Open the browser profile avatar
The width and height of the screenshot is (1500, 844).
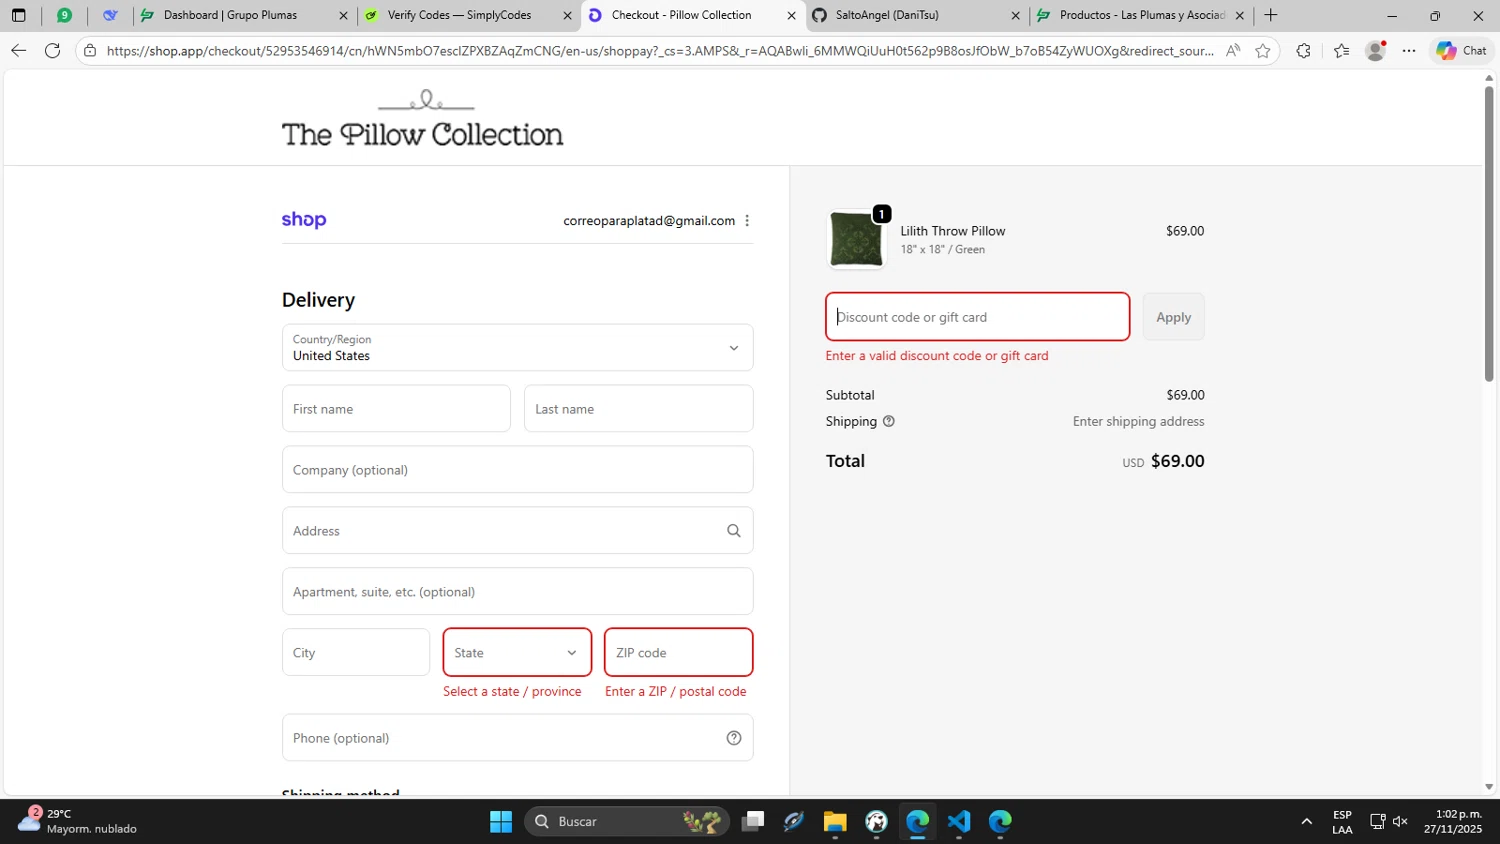pyautogui.click(x=1376, y=51)
